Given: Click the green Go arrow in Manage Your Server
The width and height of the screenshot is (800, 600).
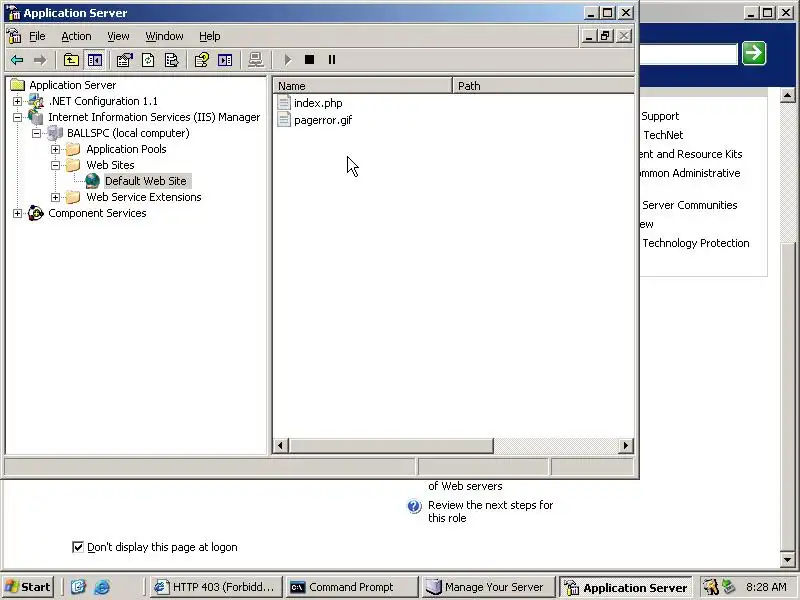Looking at the screenshot, I should tap(754, 53).
